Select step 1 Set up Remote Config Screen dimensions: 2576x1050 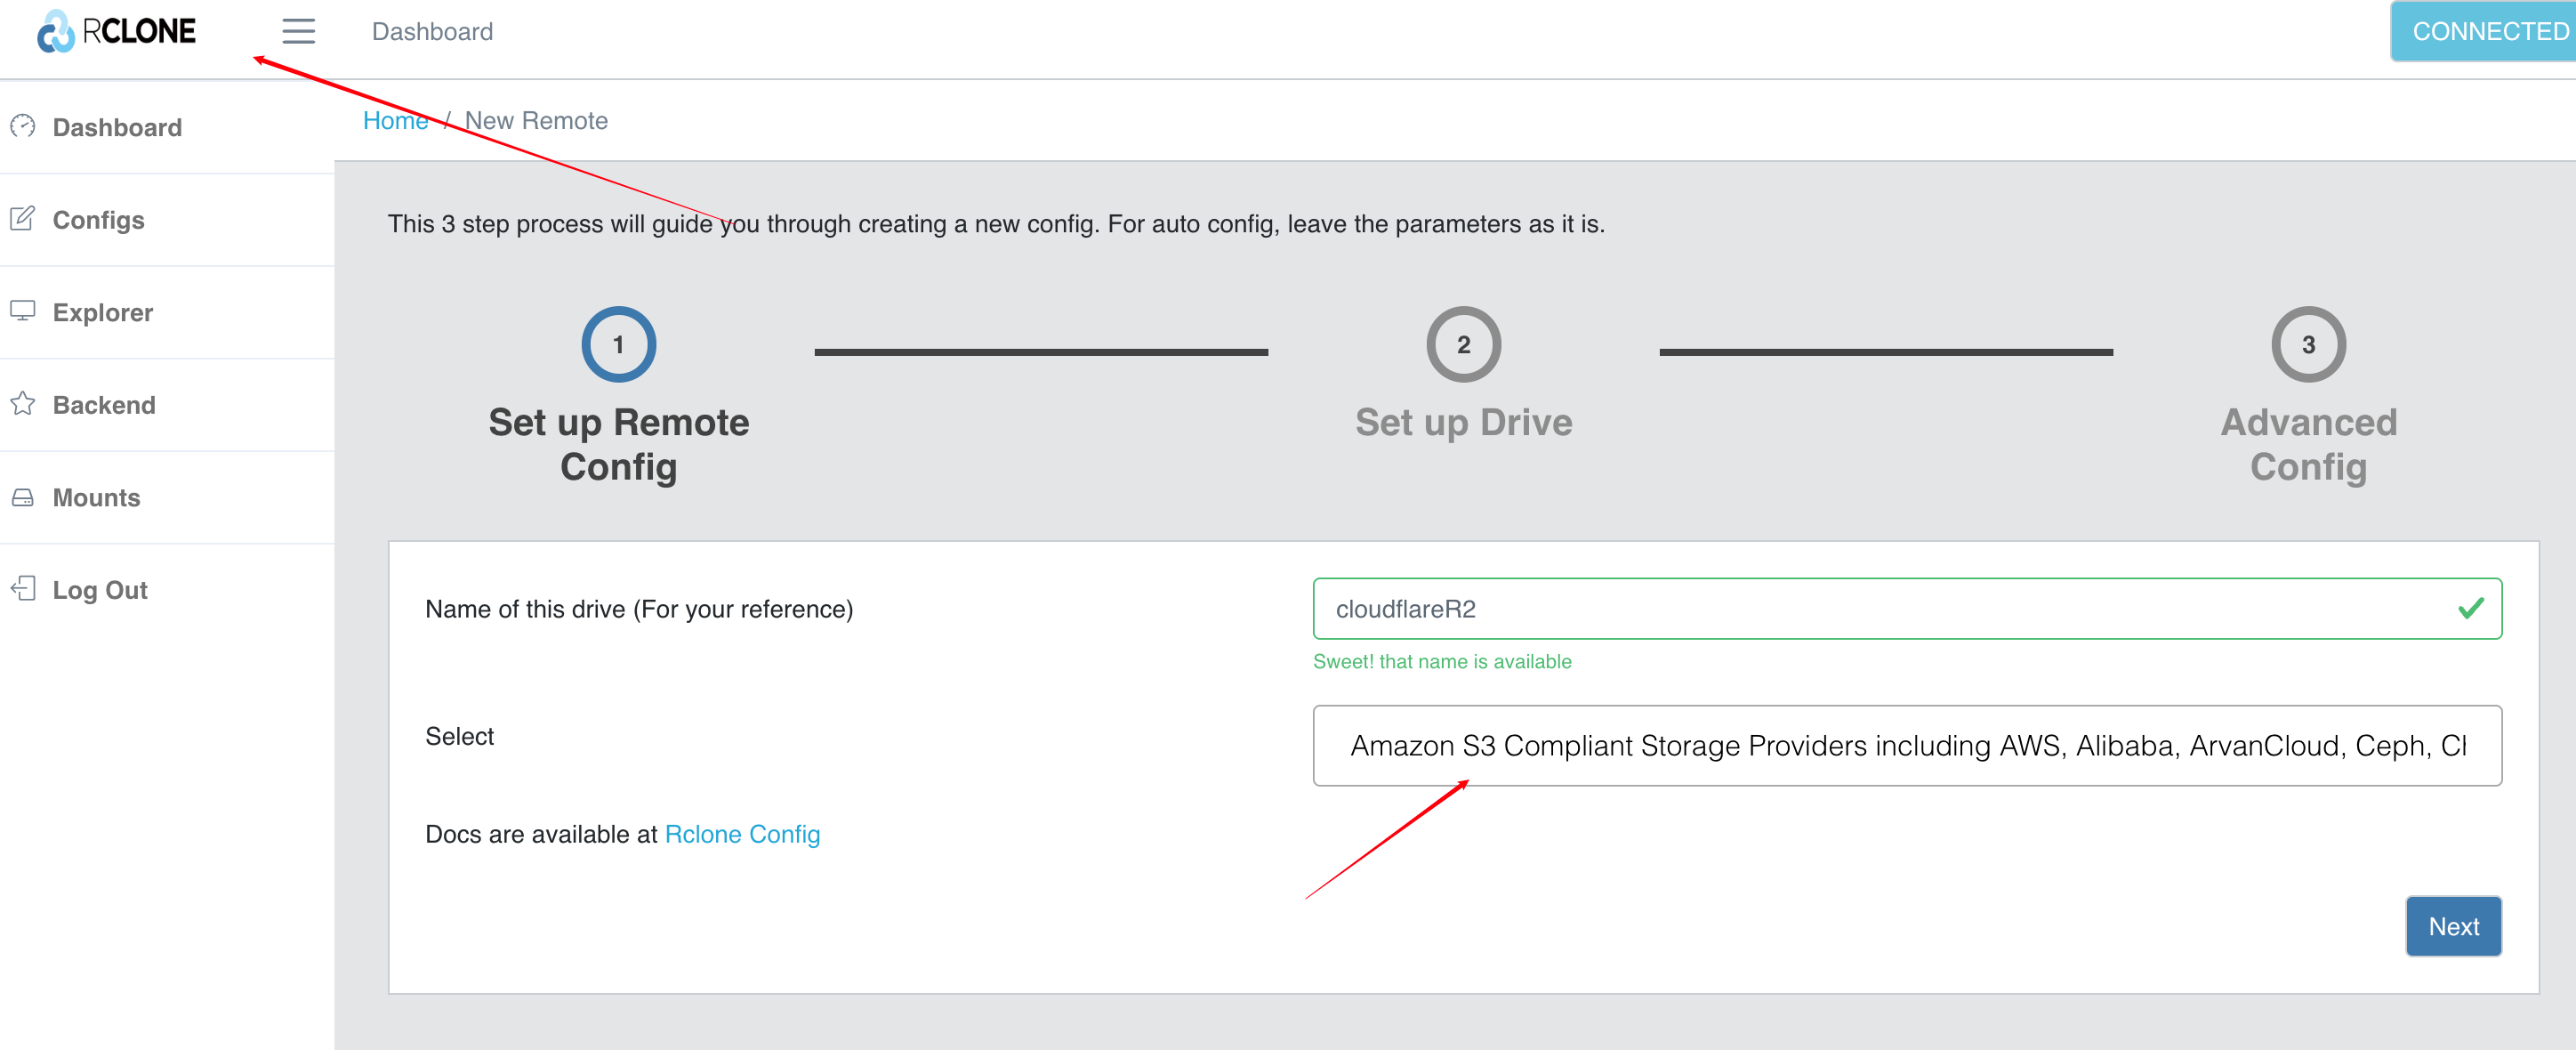point(618,345)
